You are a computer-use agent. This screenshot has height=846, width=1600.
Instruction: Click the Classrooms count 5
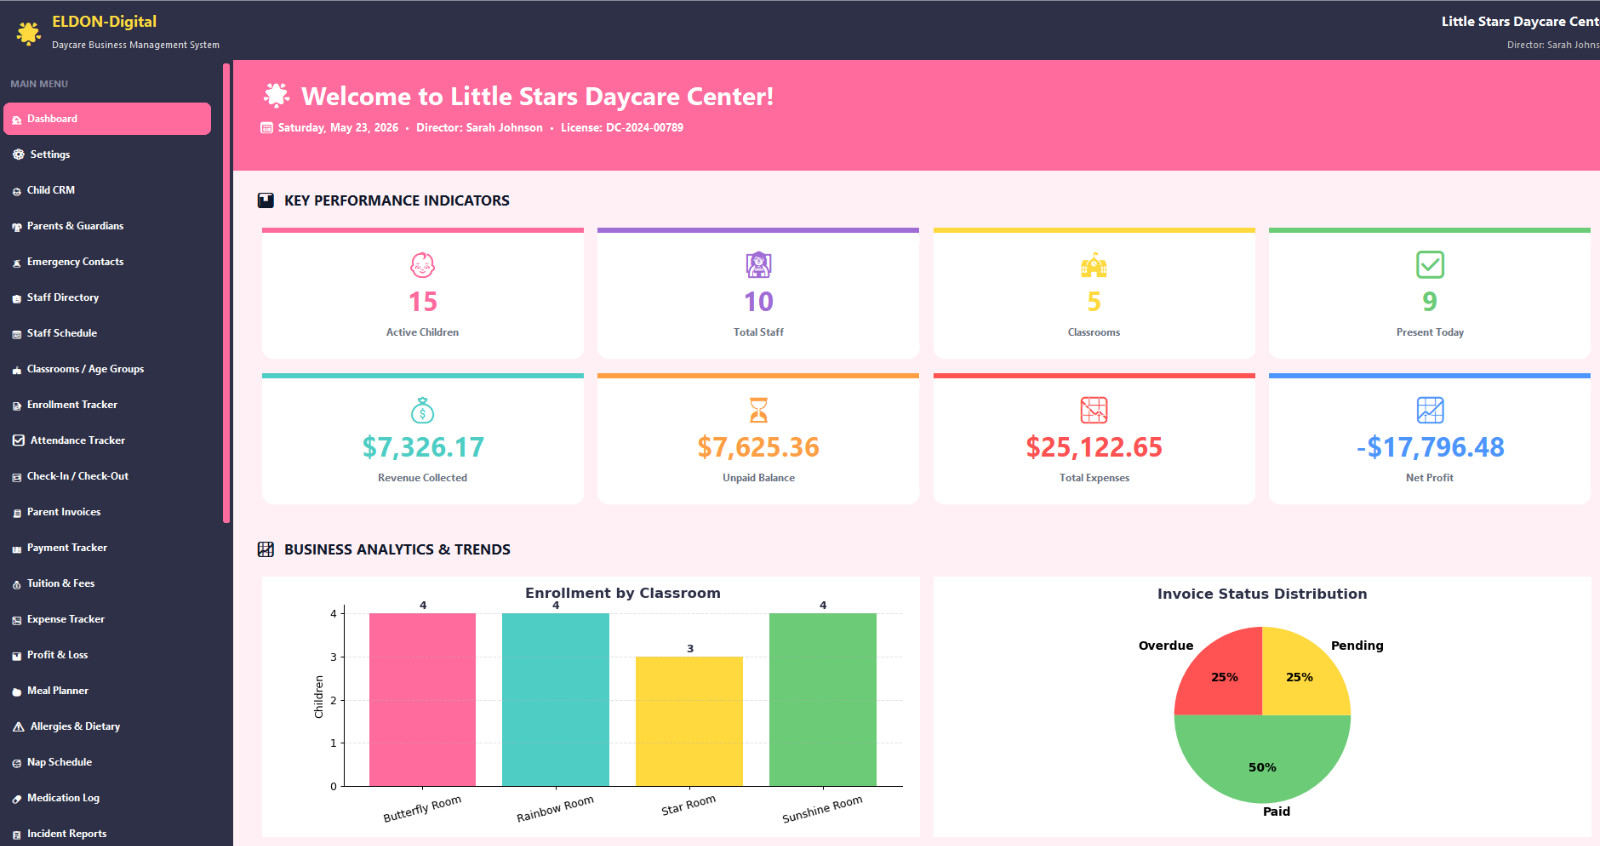pyautogui.click(x=1094, y=302)
